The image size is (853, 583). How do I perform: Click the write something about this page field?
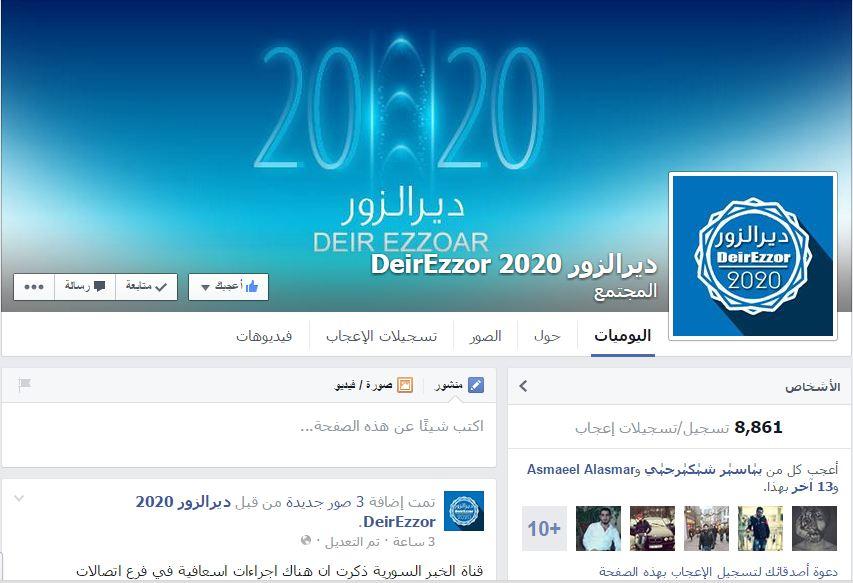click(x=249, y=426)
